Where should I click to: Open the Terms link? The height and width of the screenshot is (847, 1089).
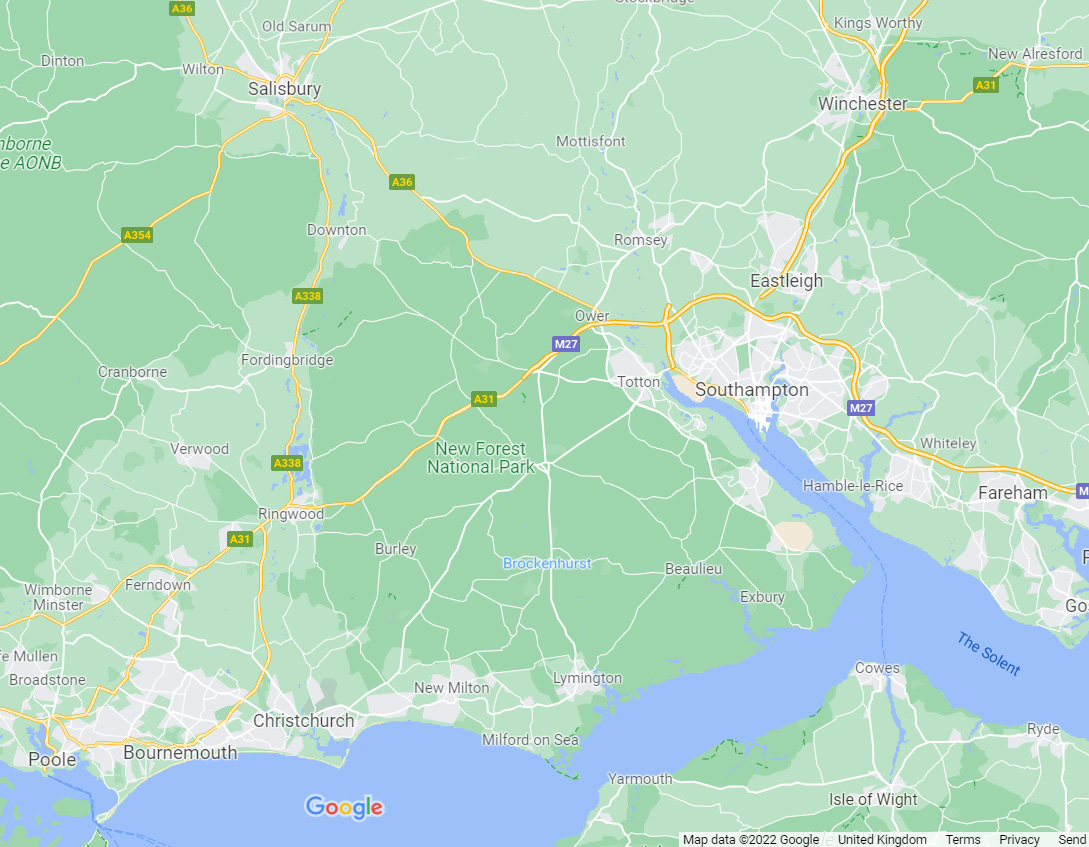(x=963, y=839)
